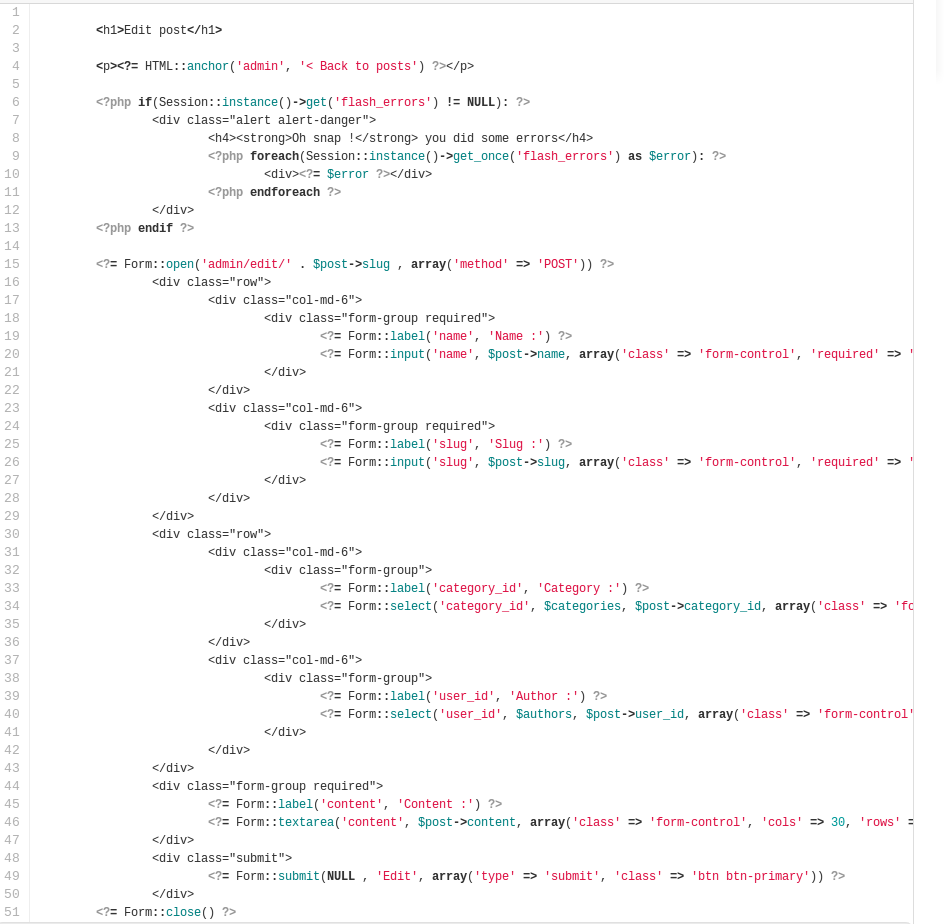Click the 'endif' keyword on line 13
The image size is (948, 924).
pos(155,228)
